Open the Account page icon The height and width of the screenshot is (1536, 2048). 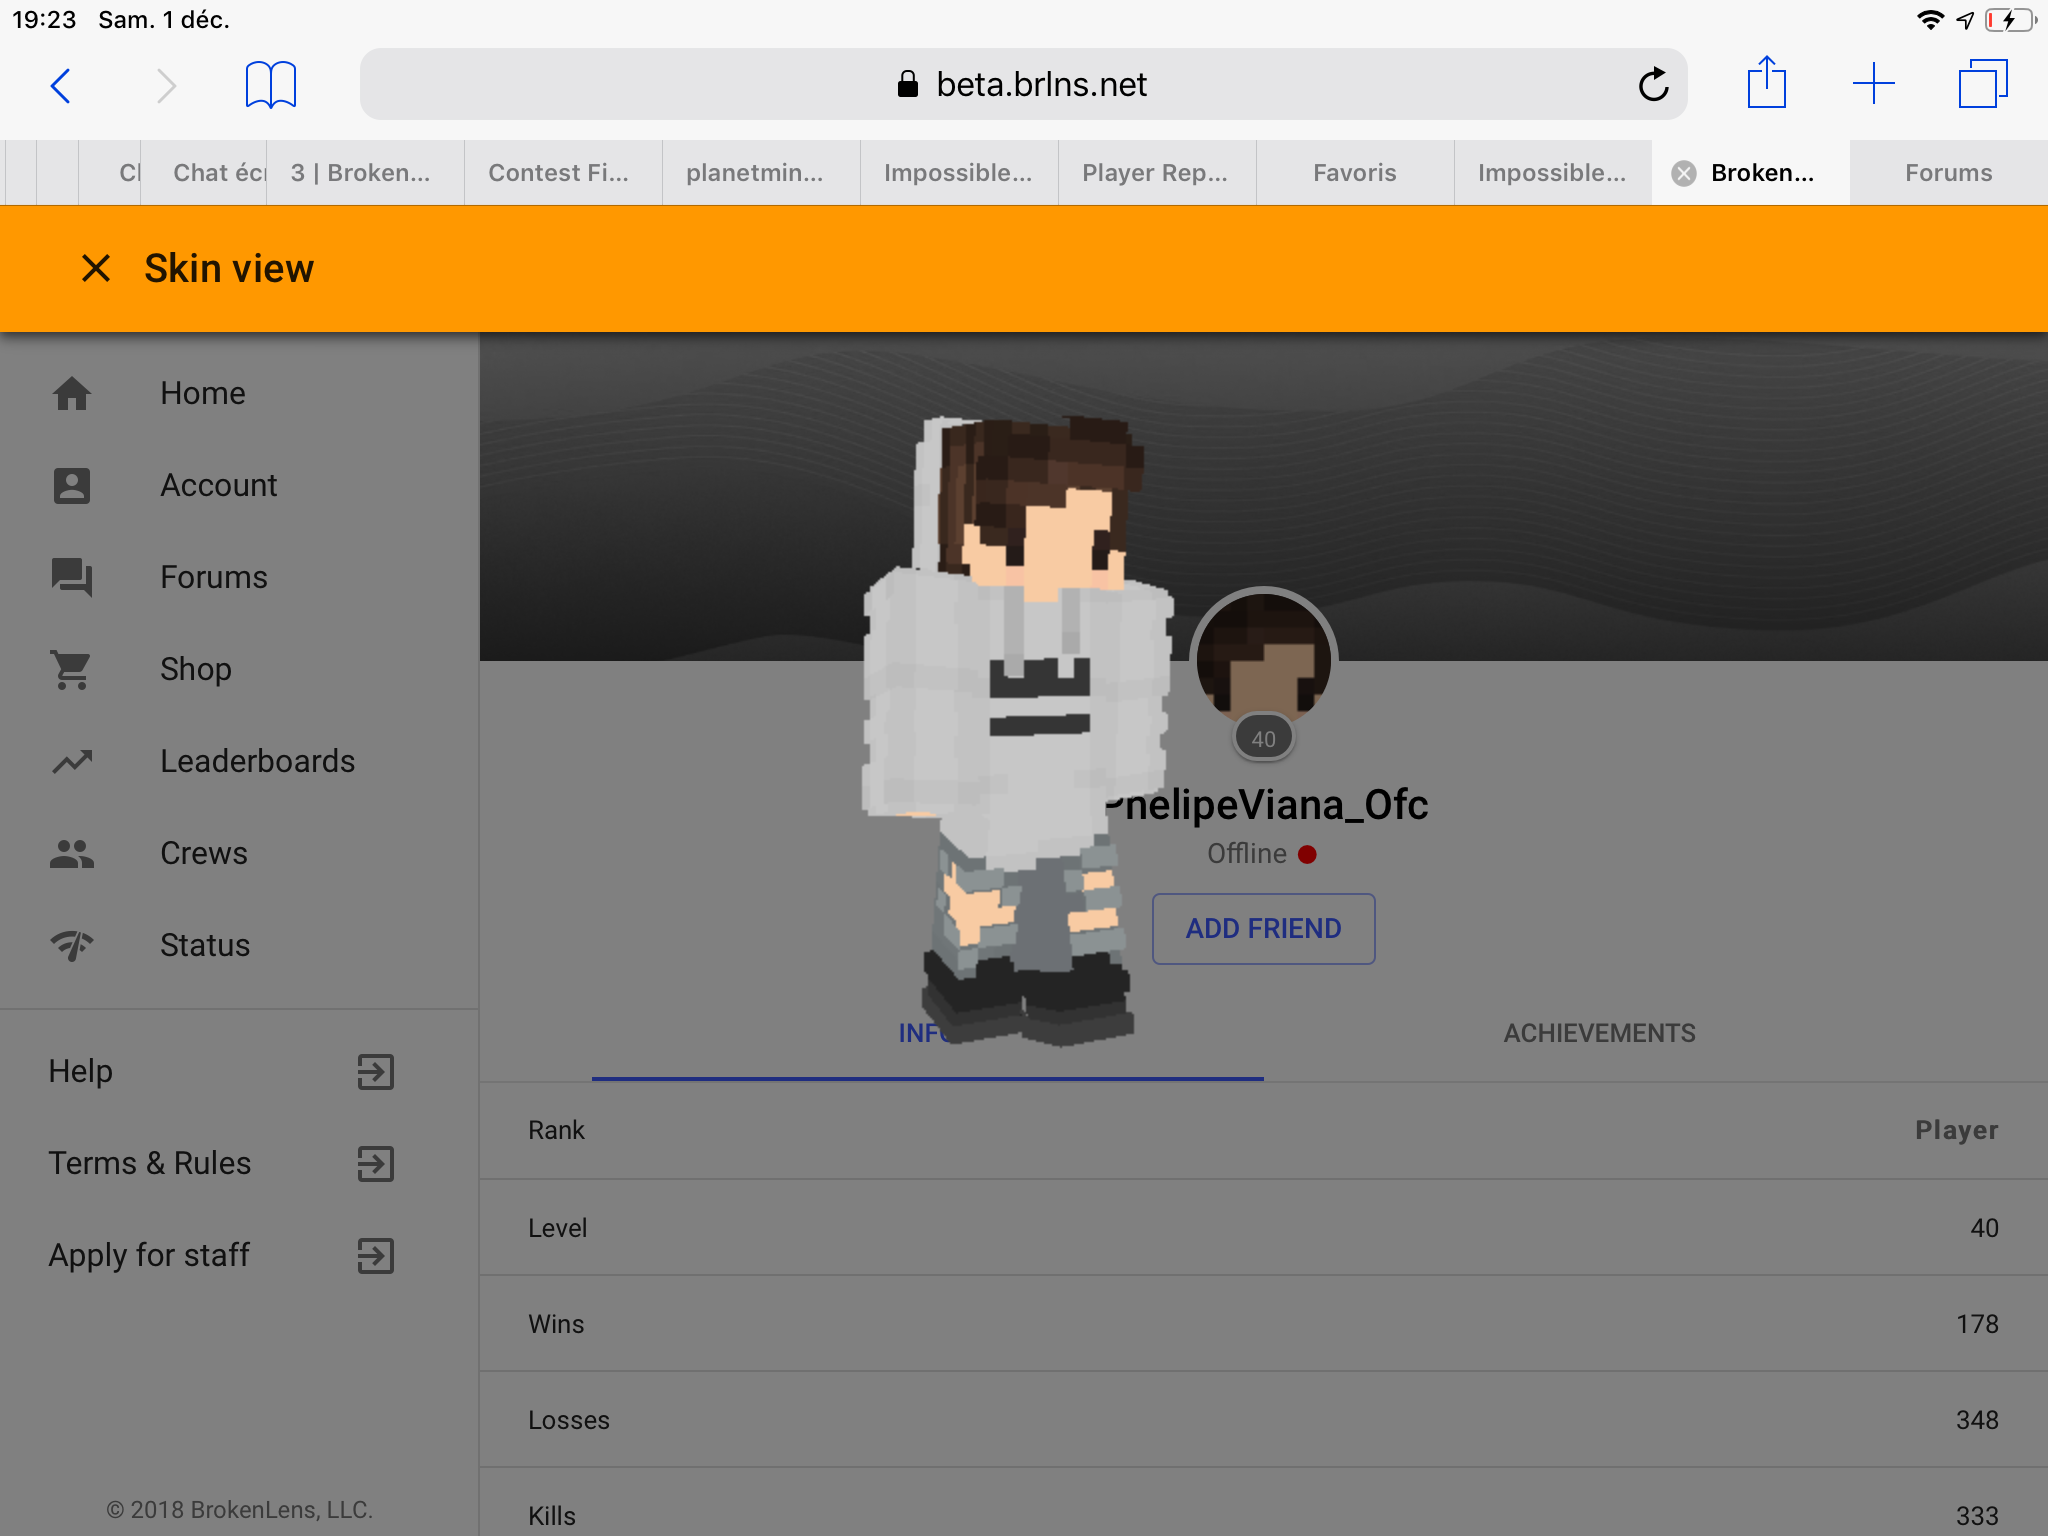(x=72, y=485)
